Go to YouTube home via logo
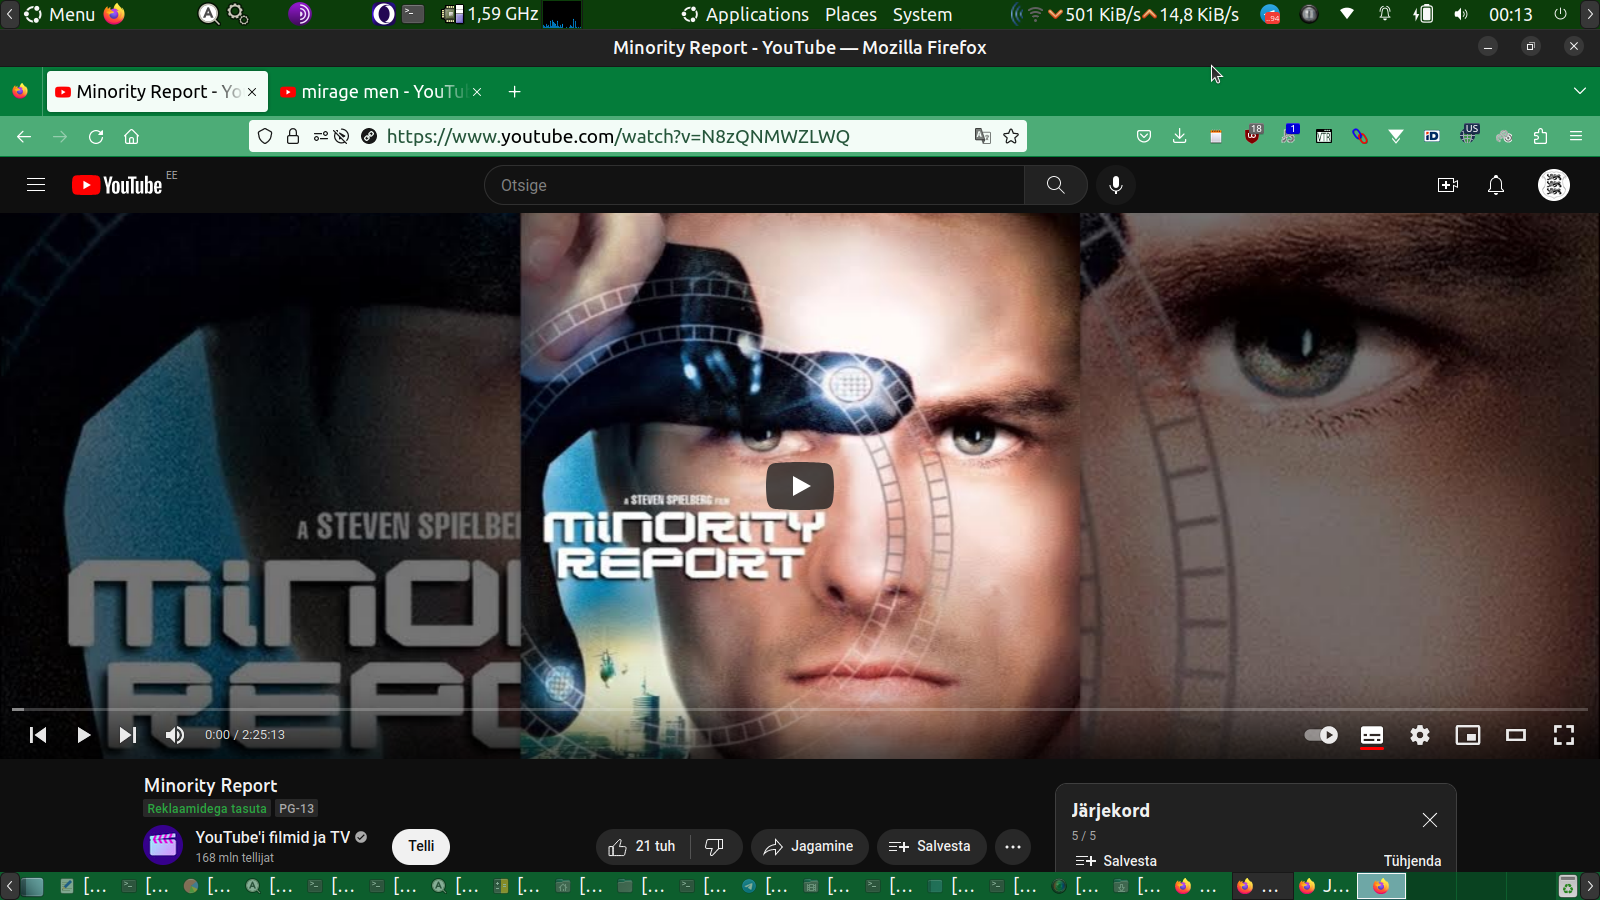 tap(117, 185)
